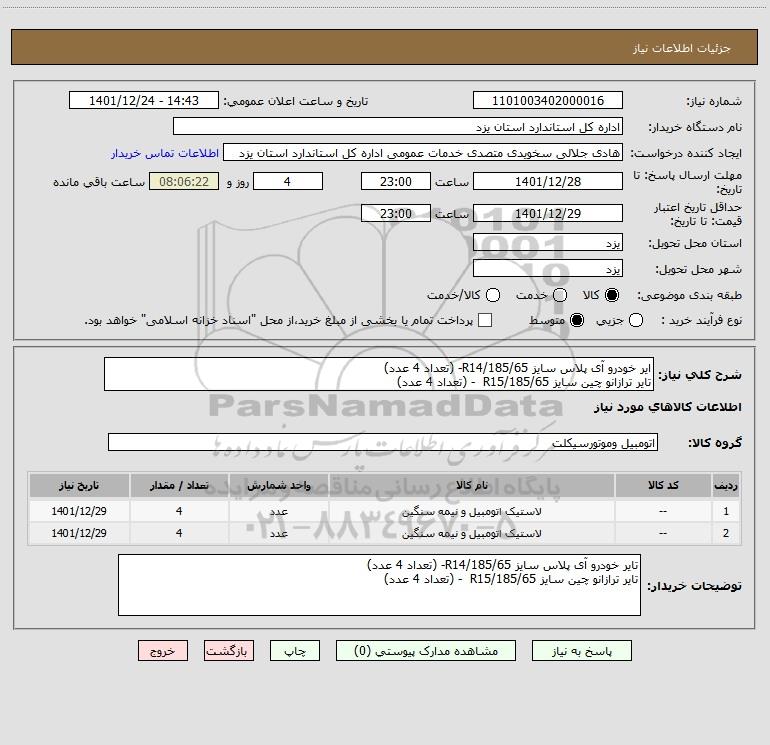Click the delivery province field یزد
This screenshot has width=770, height=745.
(548, 243)
